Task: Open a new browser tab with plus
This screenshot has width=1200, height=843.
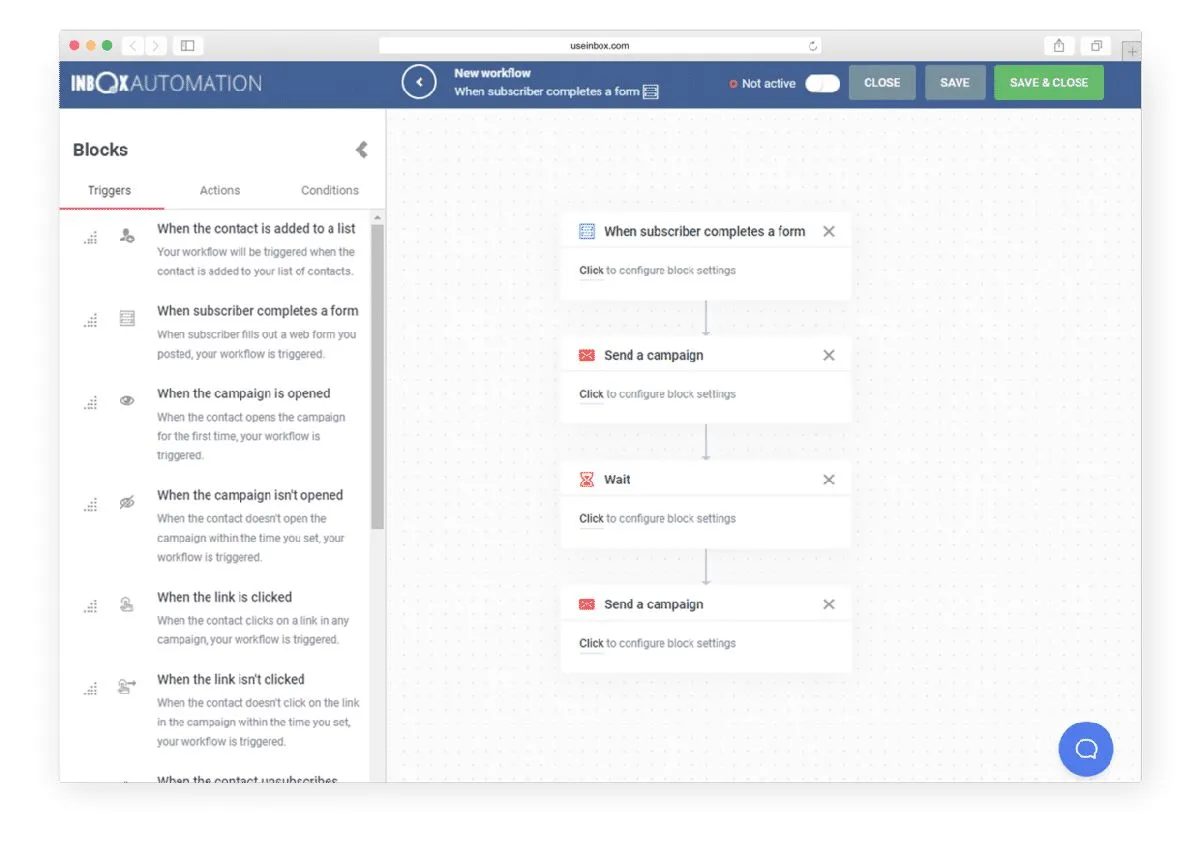Action: click(1130, 50)
